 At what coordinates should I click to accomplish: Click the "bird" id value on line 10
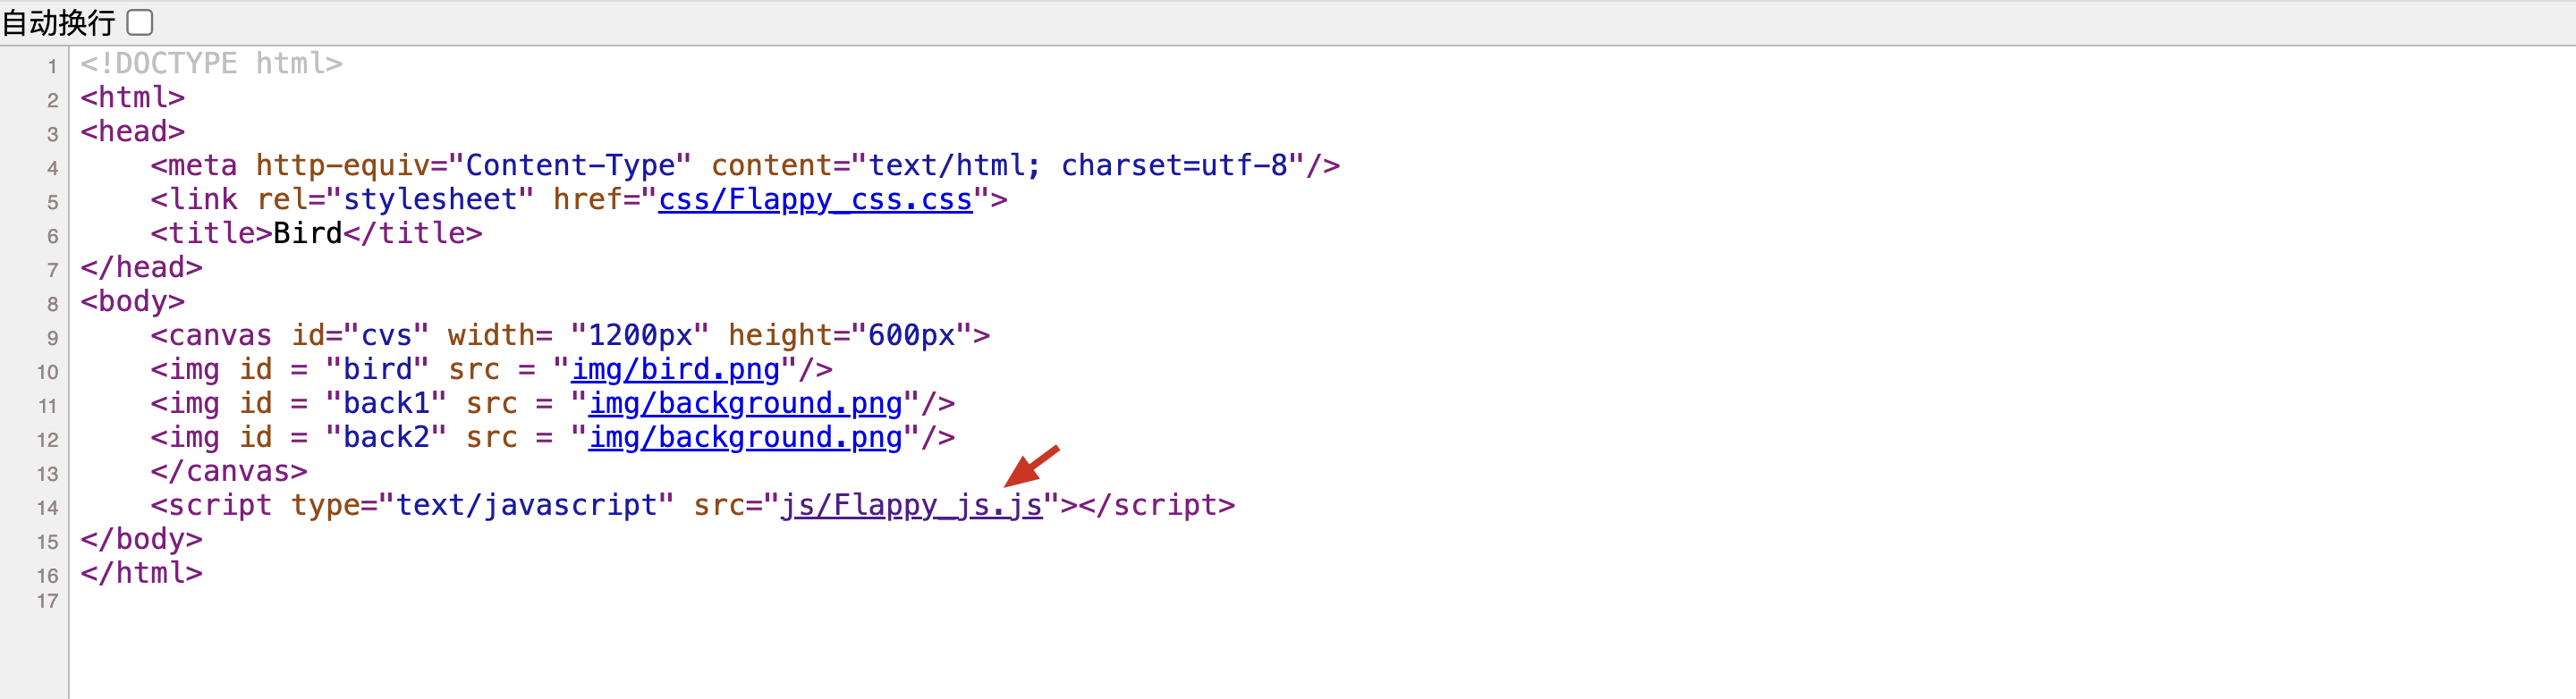pyautogui.click(x=377, y=370)
